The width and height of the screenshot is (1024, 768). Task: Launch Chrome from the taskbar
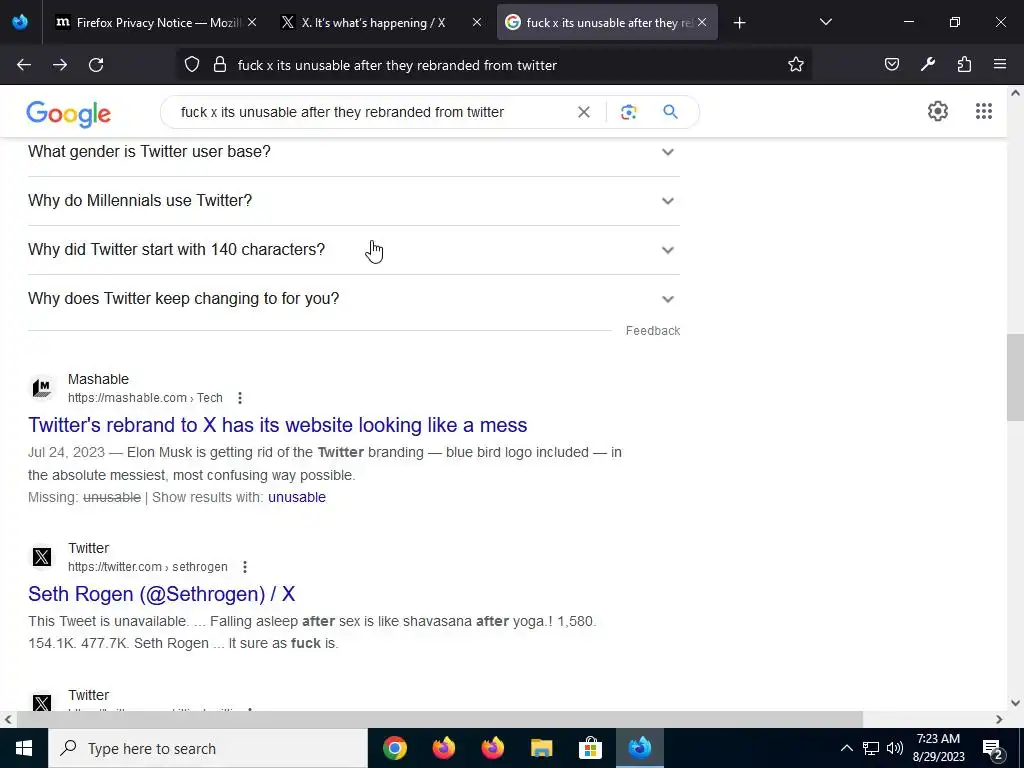(x=394, y=748)
